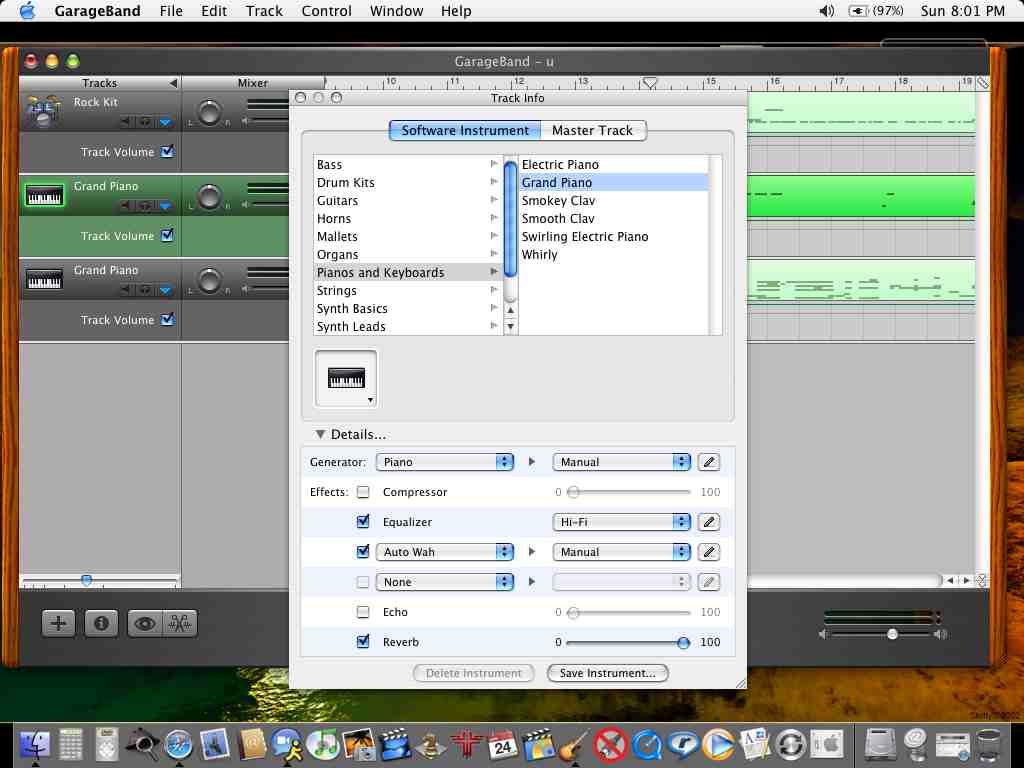The height and width of the screenshot is (768, 1024).
Task: Open the File menu
Action: pyautogui.click(x=171, y=11)
